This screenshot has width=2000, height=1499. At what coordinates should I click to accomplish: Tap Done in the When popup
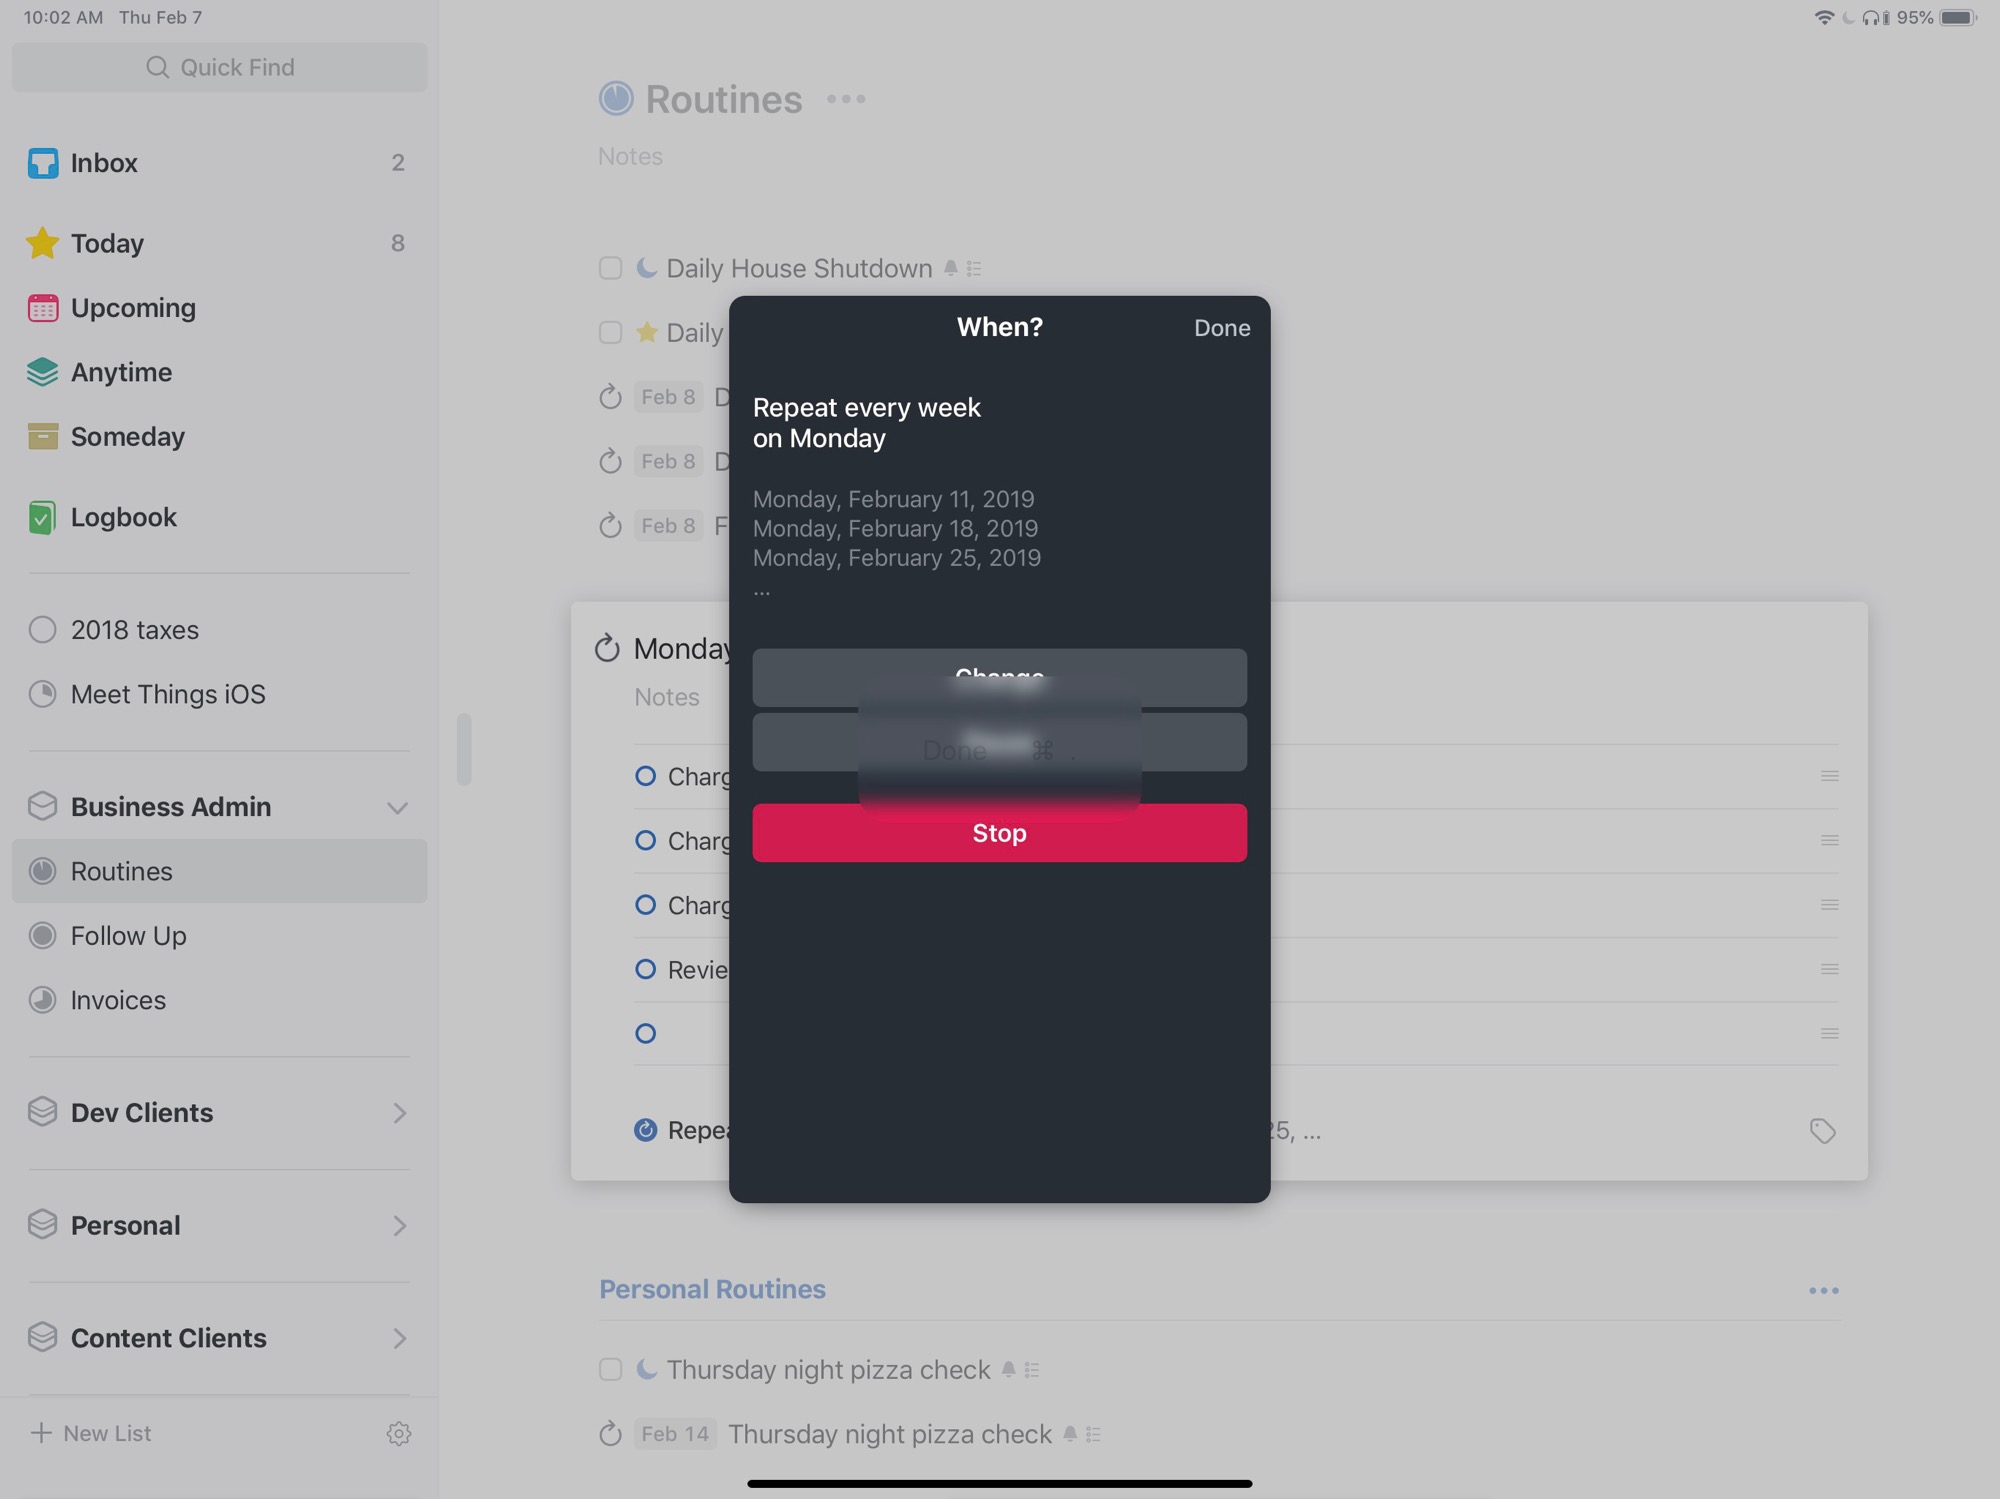point(1221,328)
